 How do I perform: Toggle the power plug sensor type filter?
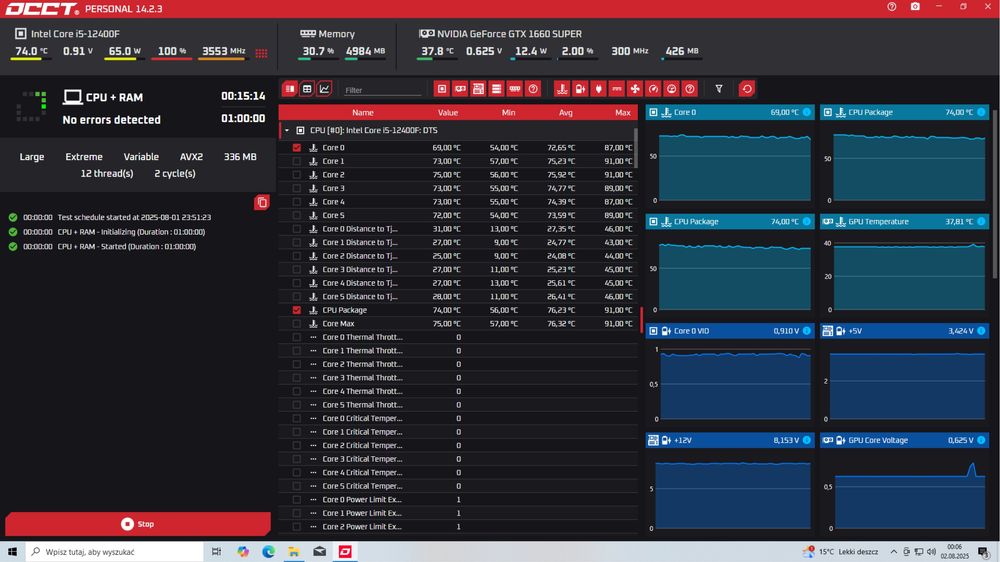pyautogui.click(x=598, y=89)
